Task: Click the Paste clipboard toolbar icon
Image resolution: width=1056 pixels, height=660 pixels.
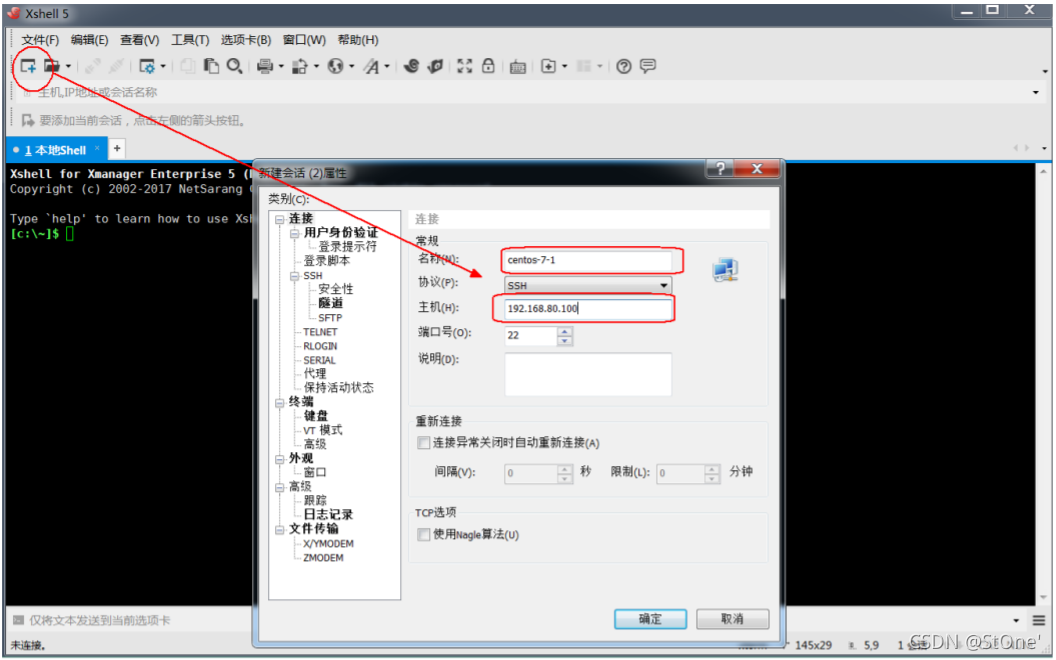Action: (211, 66)
